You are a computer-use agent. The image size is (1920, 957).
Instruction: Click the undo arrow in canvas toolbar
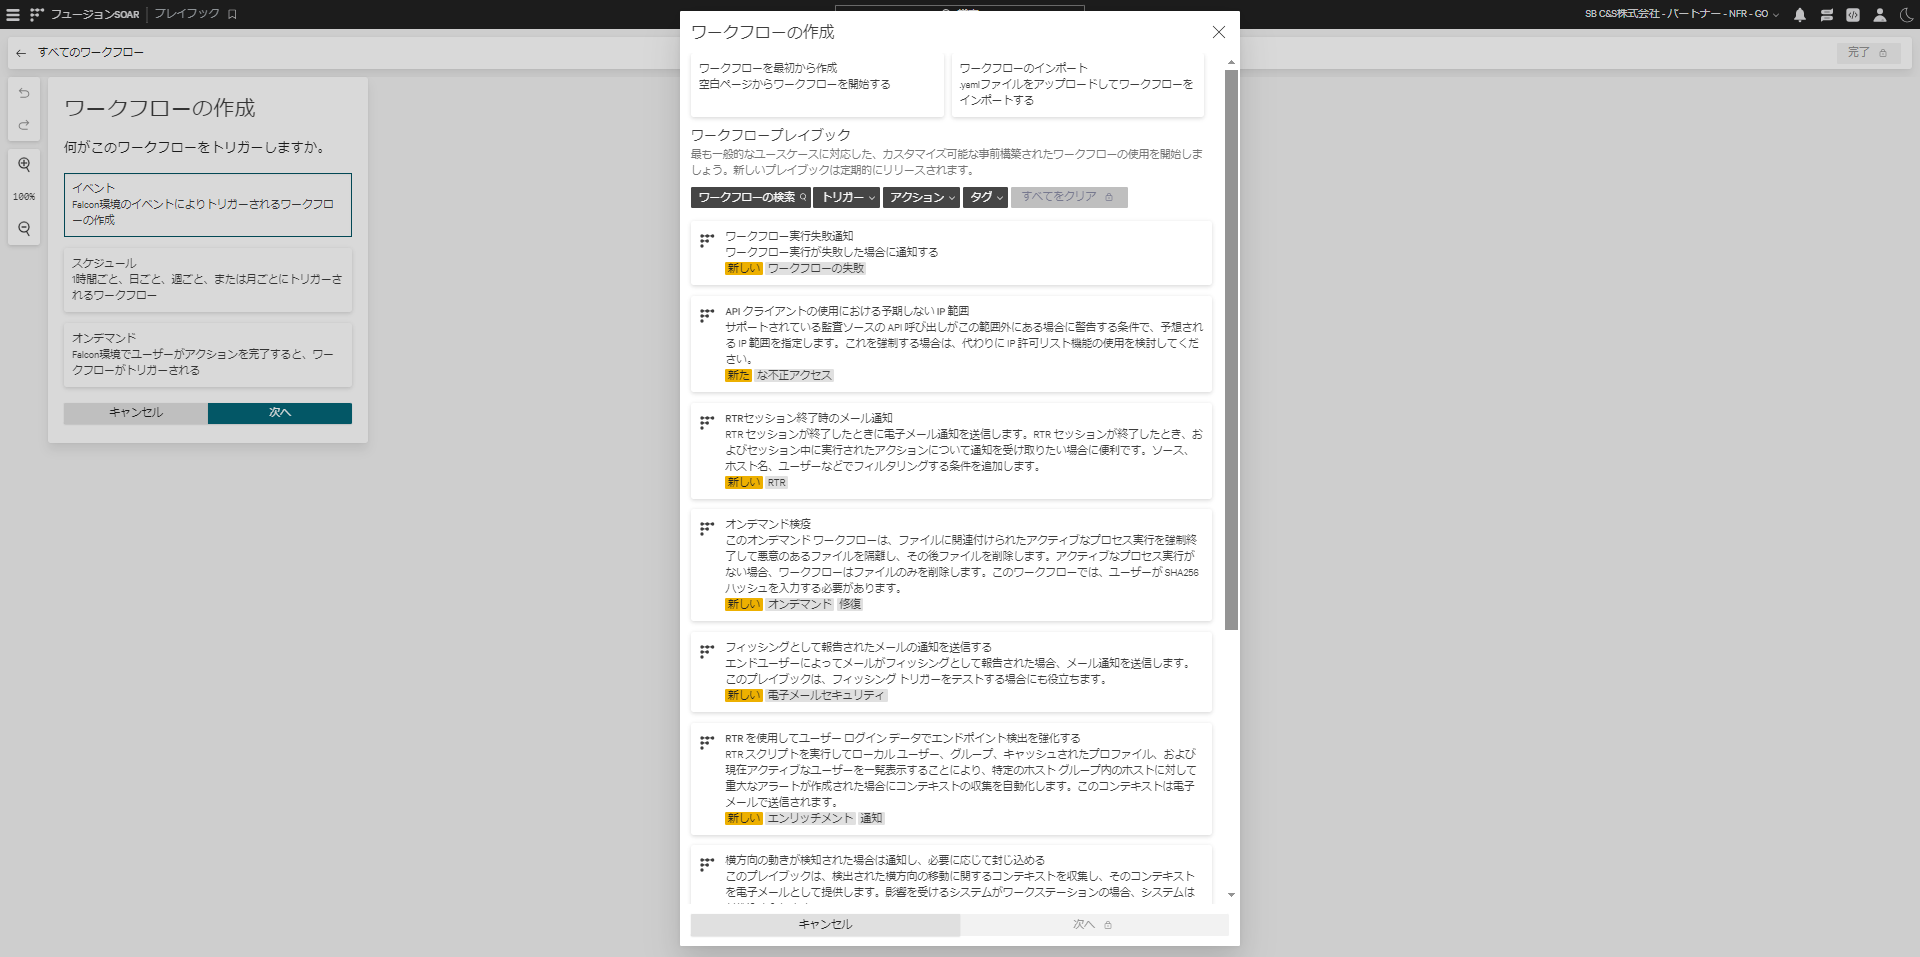pos(24,93)
